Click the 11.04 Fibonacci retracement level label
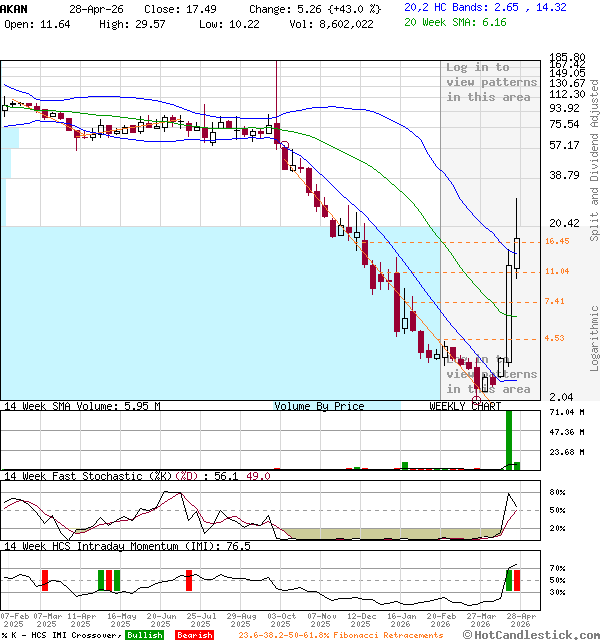The width and height of the screenshot is (600, 640). click(557, 271)
